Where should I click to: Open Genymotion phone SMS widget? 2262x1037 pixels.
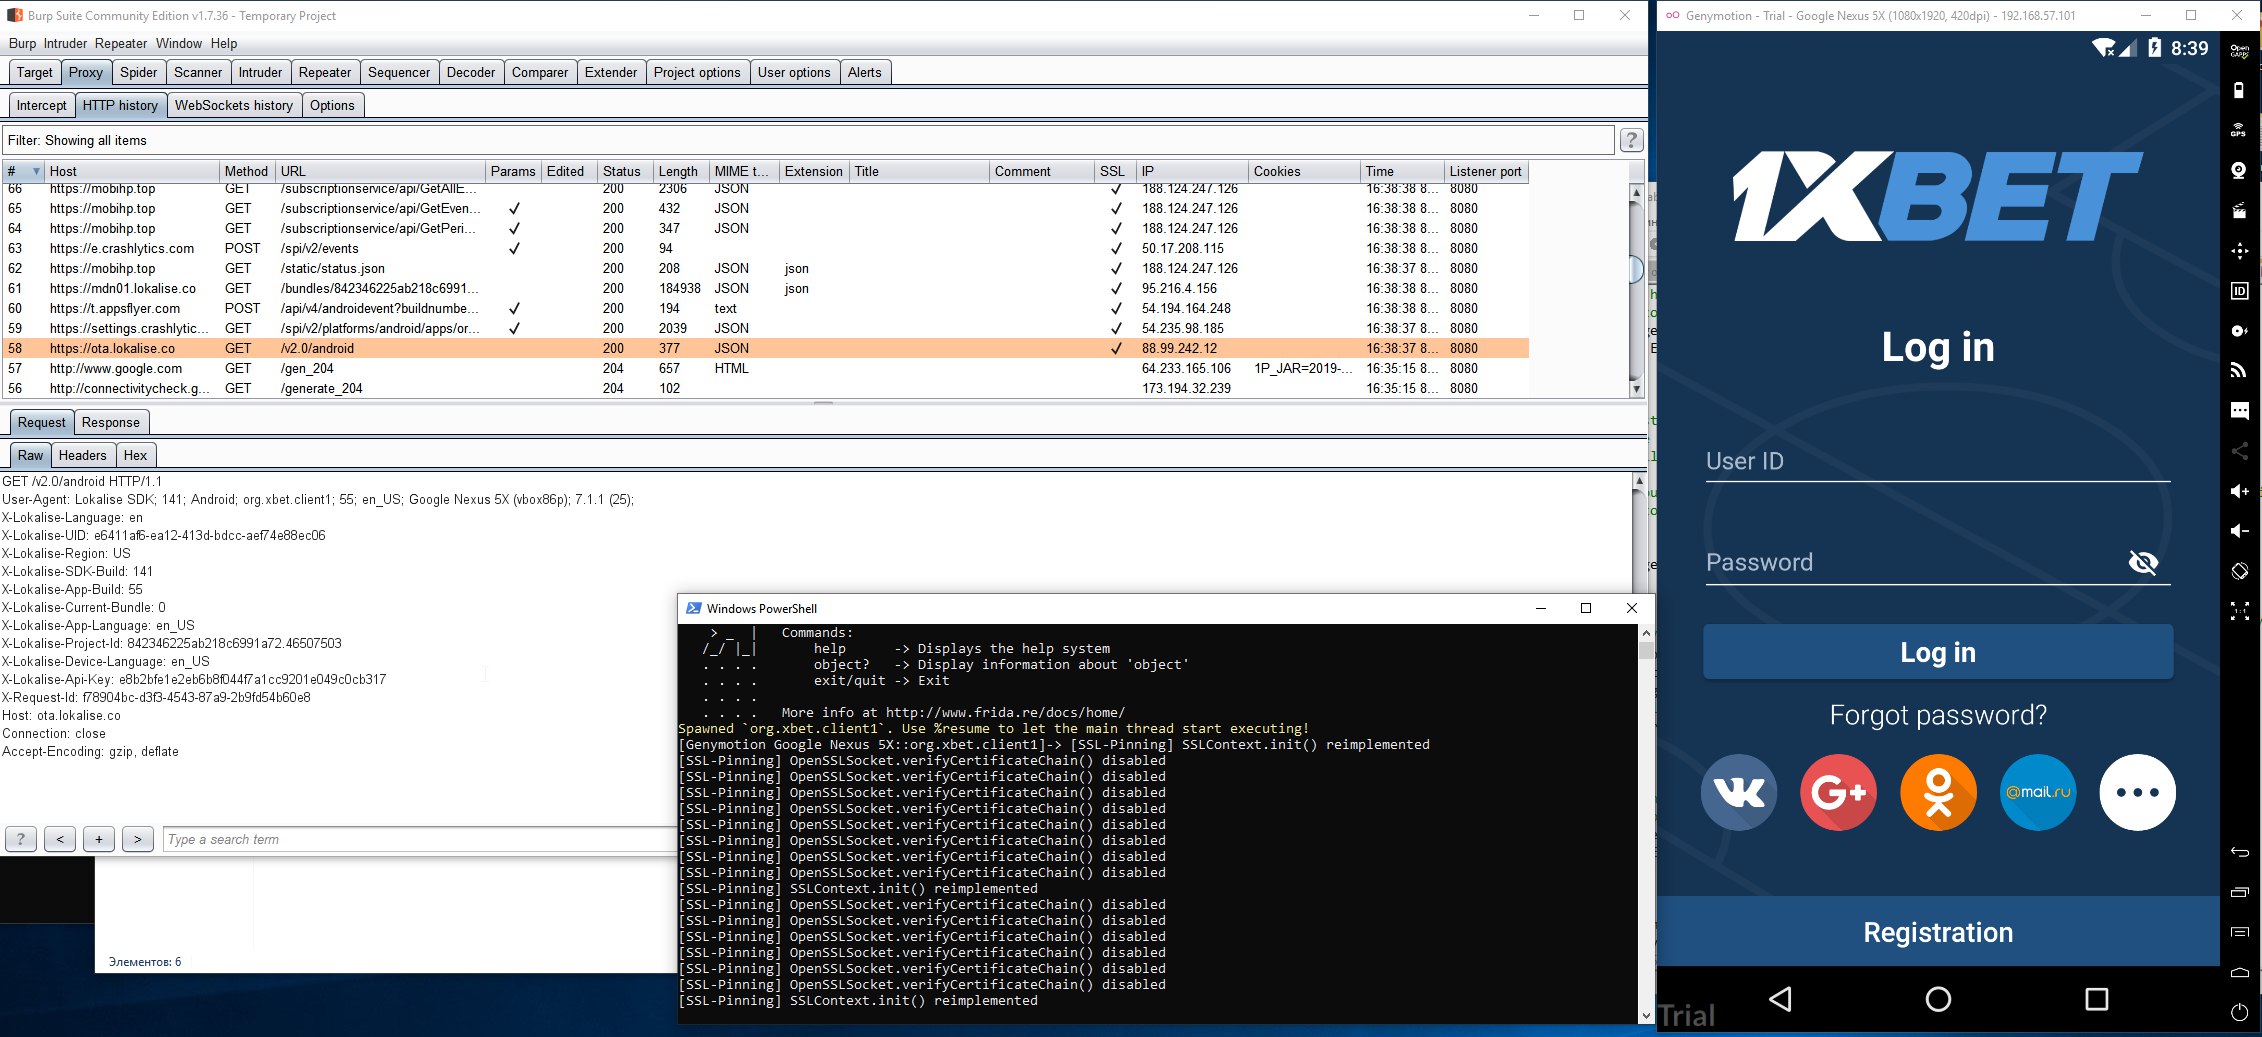pos(2240,411)
